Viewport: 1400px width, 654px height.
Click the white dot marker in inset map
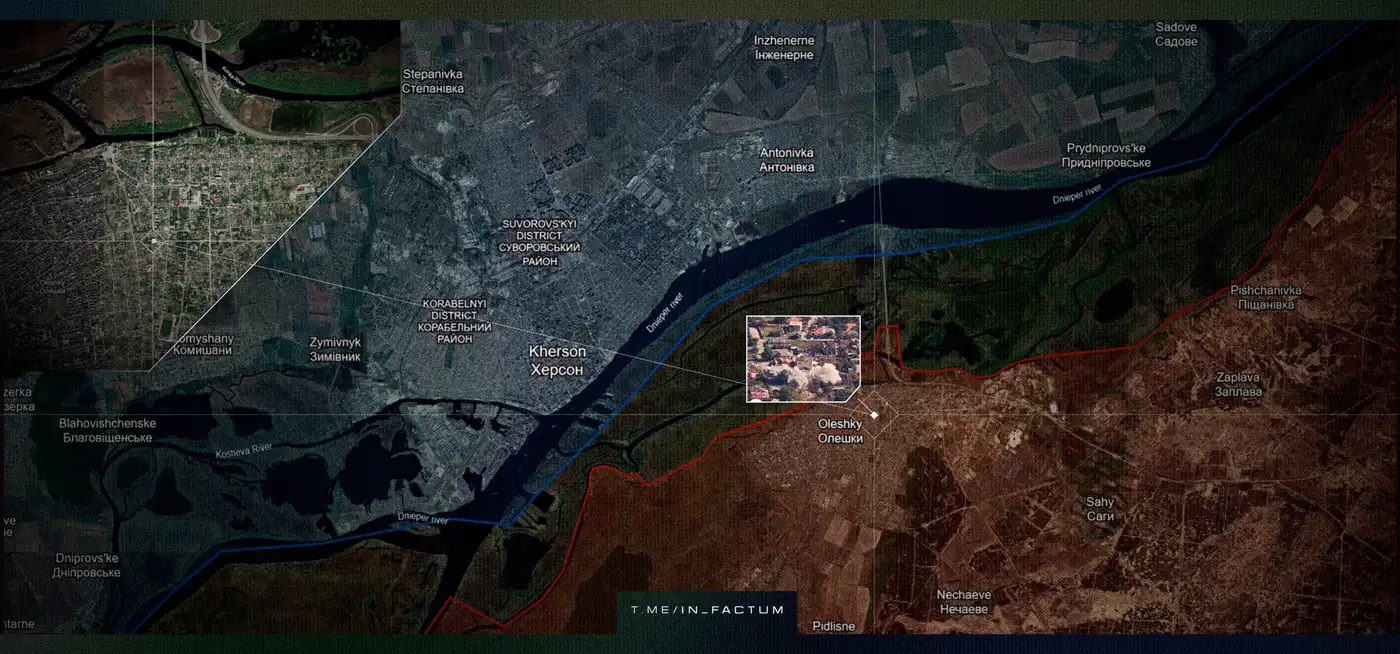click(153, 241)
